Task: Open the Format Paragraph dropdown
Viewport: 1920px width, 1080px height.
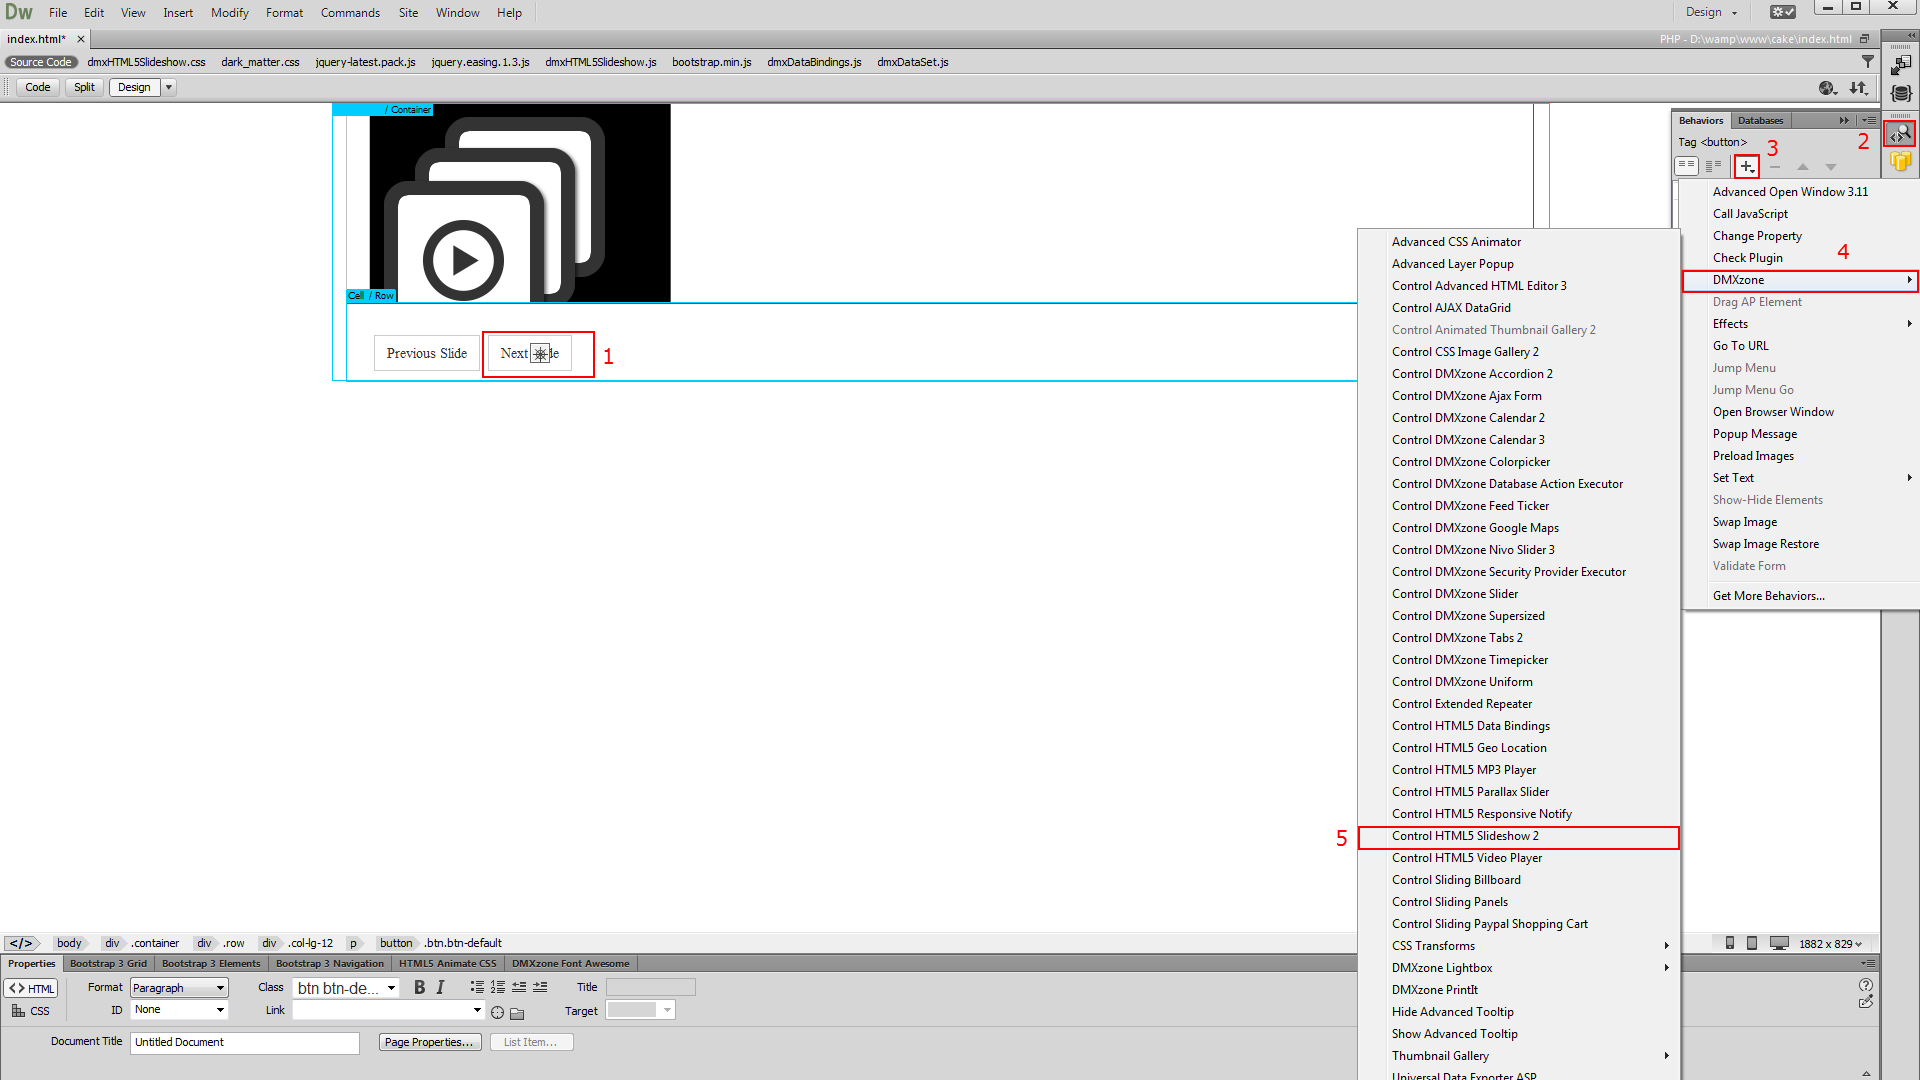Action: tap(179, 988)
